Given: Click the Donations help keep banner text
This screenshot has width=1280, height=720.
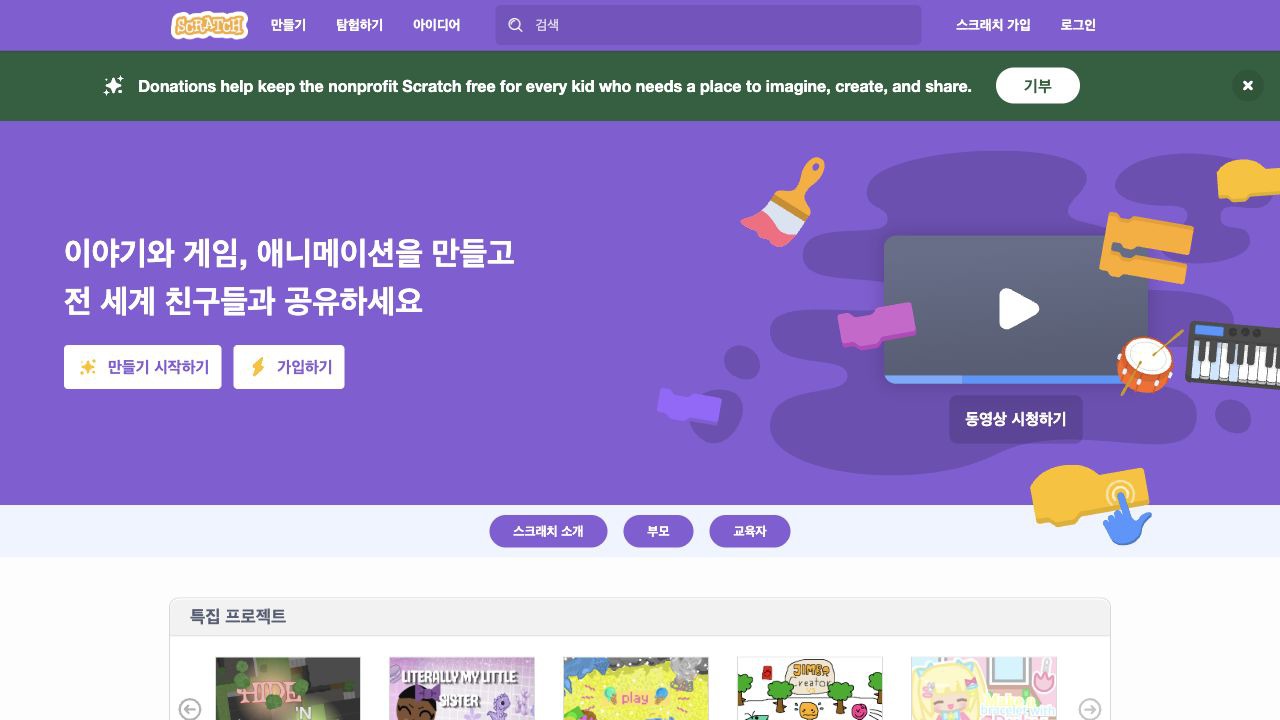Looking at the screenshot, I should [555, 86].
